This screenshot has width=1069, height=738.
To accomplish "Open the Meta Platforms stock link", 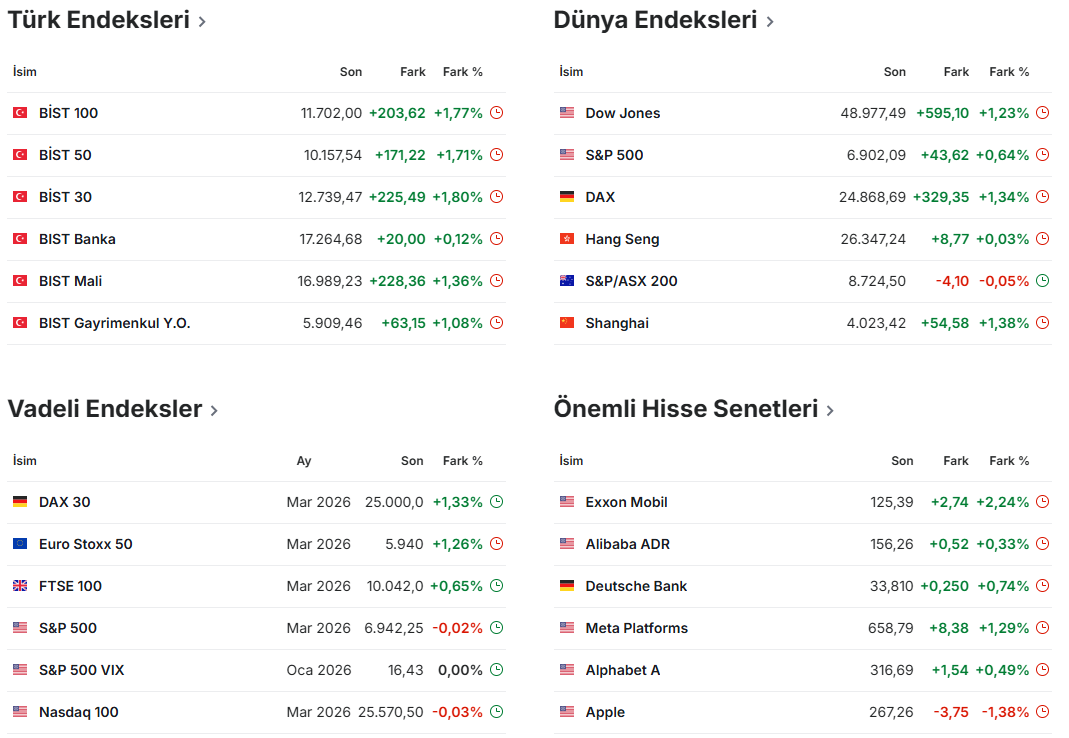I will [x=636, y=628].
